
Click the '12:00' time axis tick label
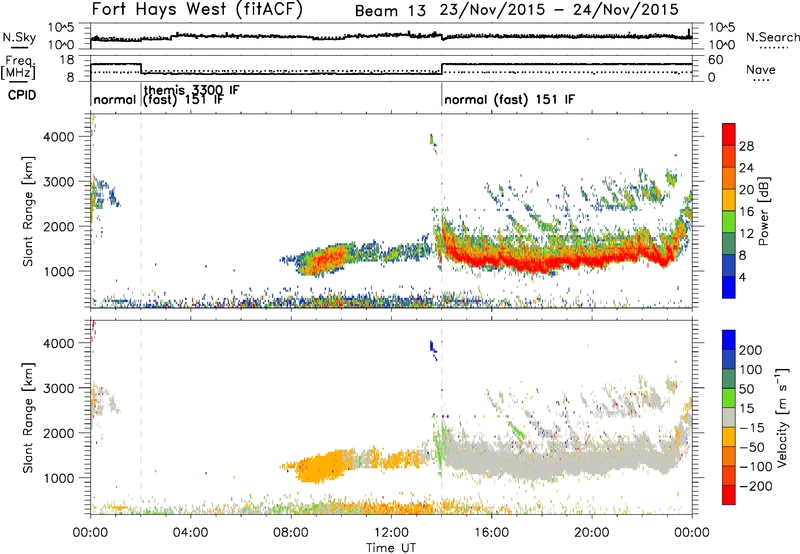(x=391, y=533)
